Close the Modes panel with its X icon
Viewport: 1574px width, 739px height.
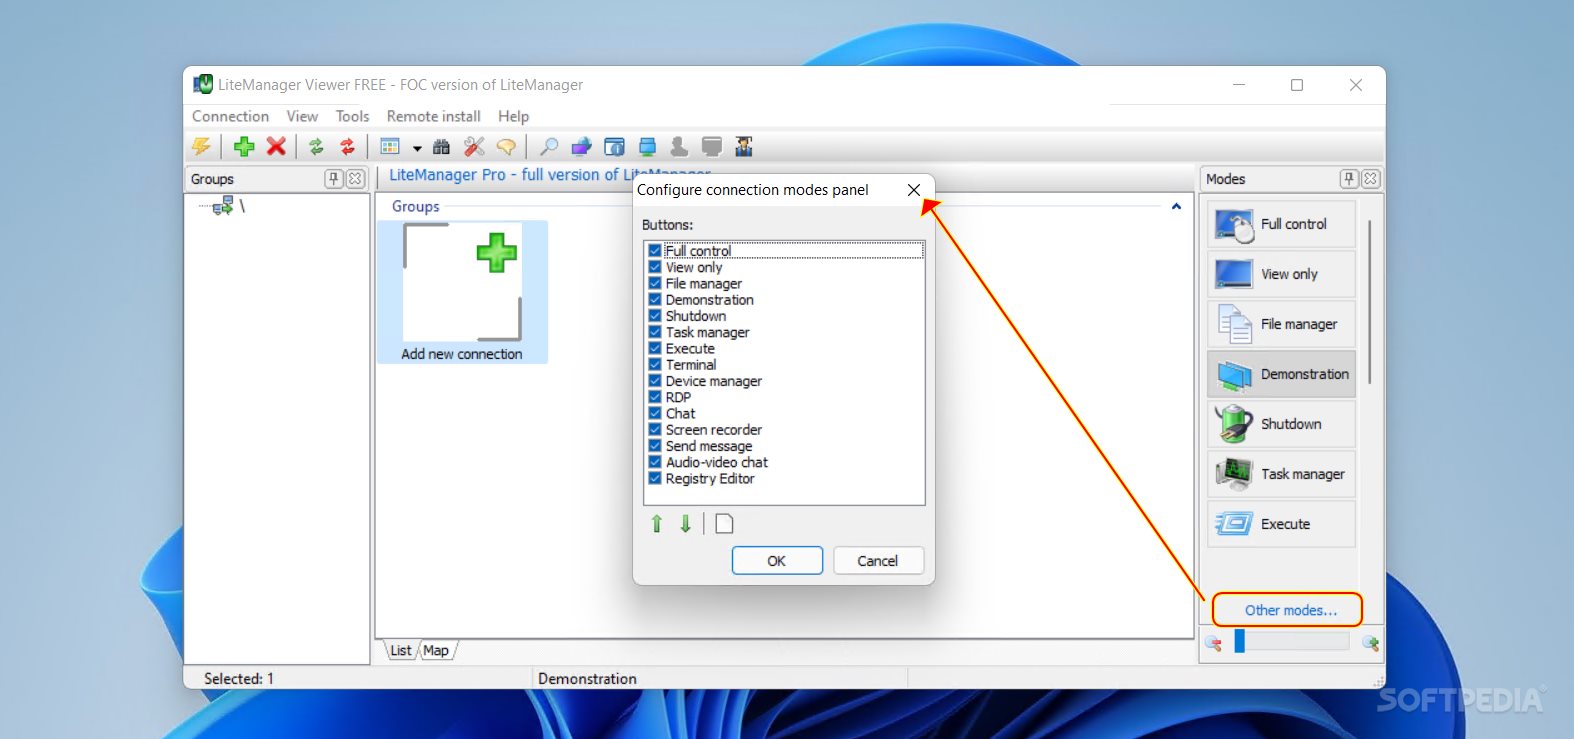[1371, 179]
